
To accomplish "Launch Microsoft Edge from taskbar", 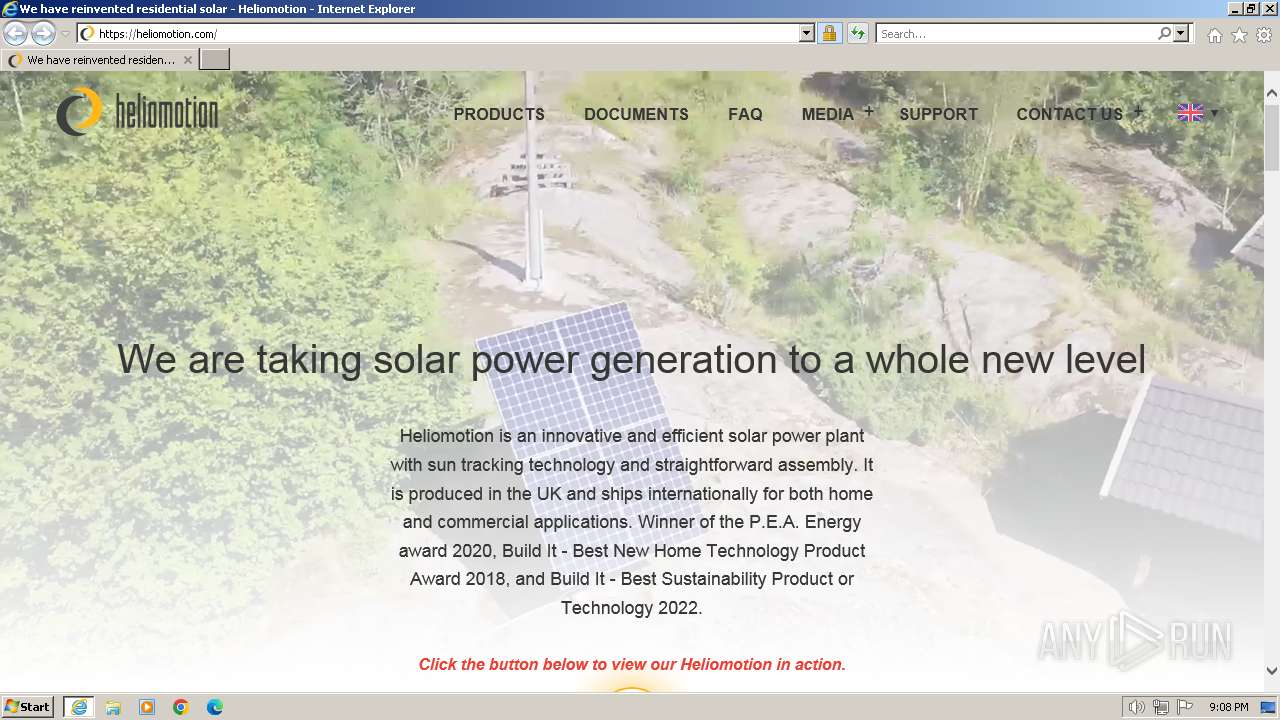I will tap(215, 707).
